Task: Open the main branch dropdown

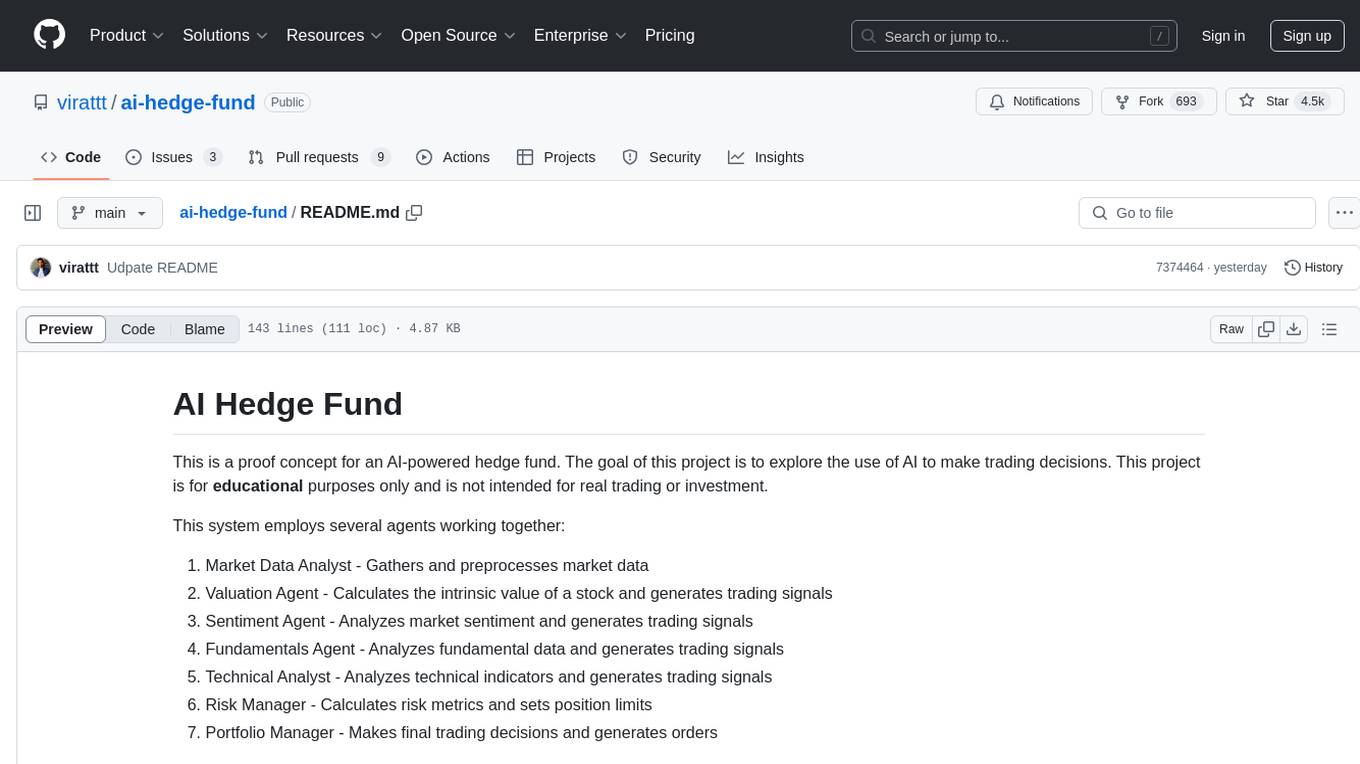Action: [x=110, y=213]
